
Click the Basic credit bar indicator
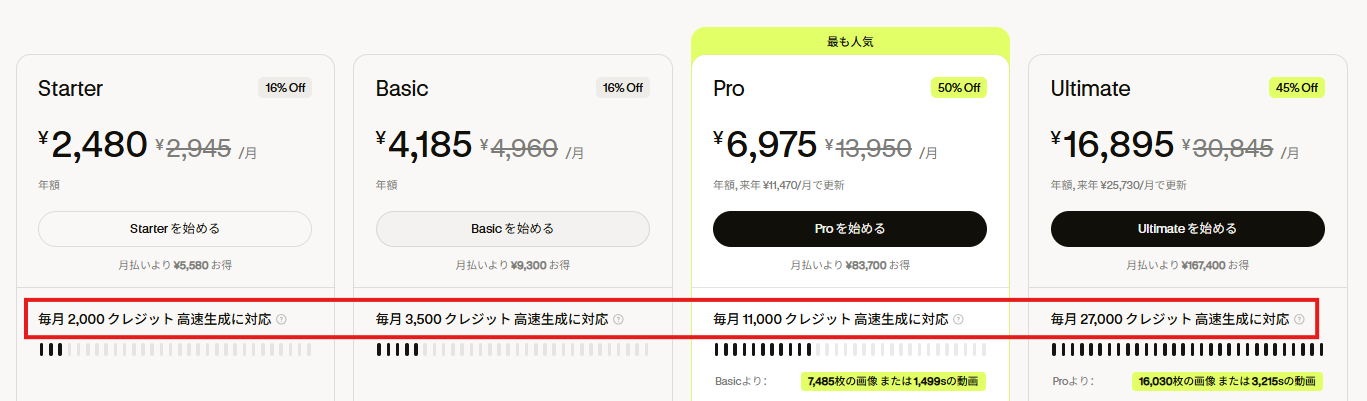point(513,350)
